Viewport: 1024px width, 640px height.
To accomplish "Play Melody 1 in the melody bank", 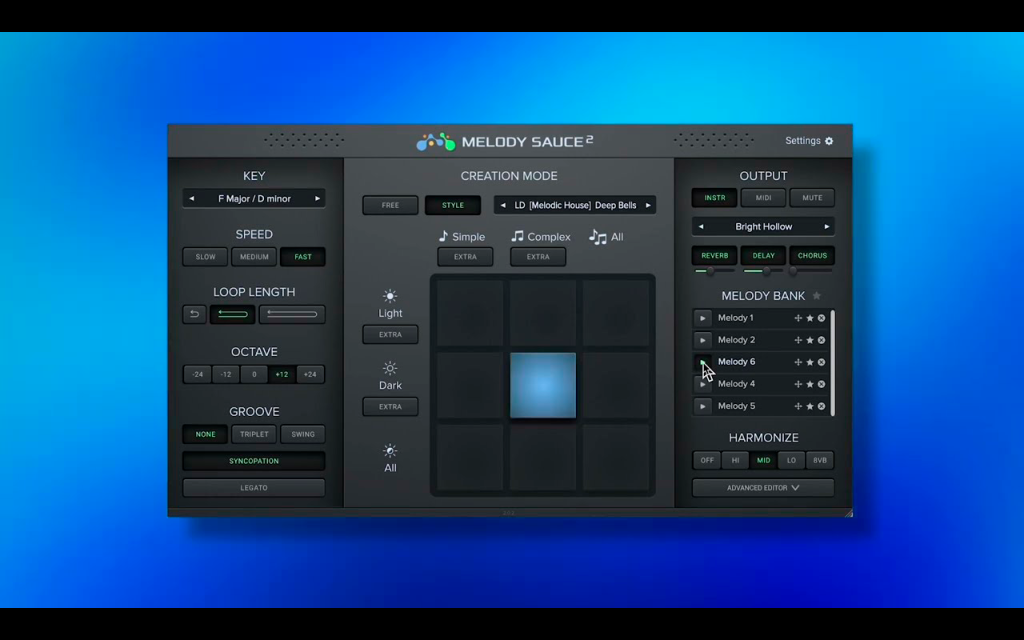I will 703,318.
